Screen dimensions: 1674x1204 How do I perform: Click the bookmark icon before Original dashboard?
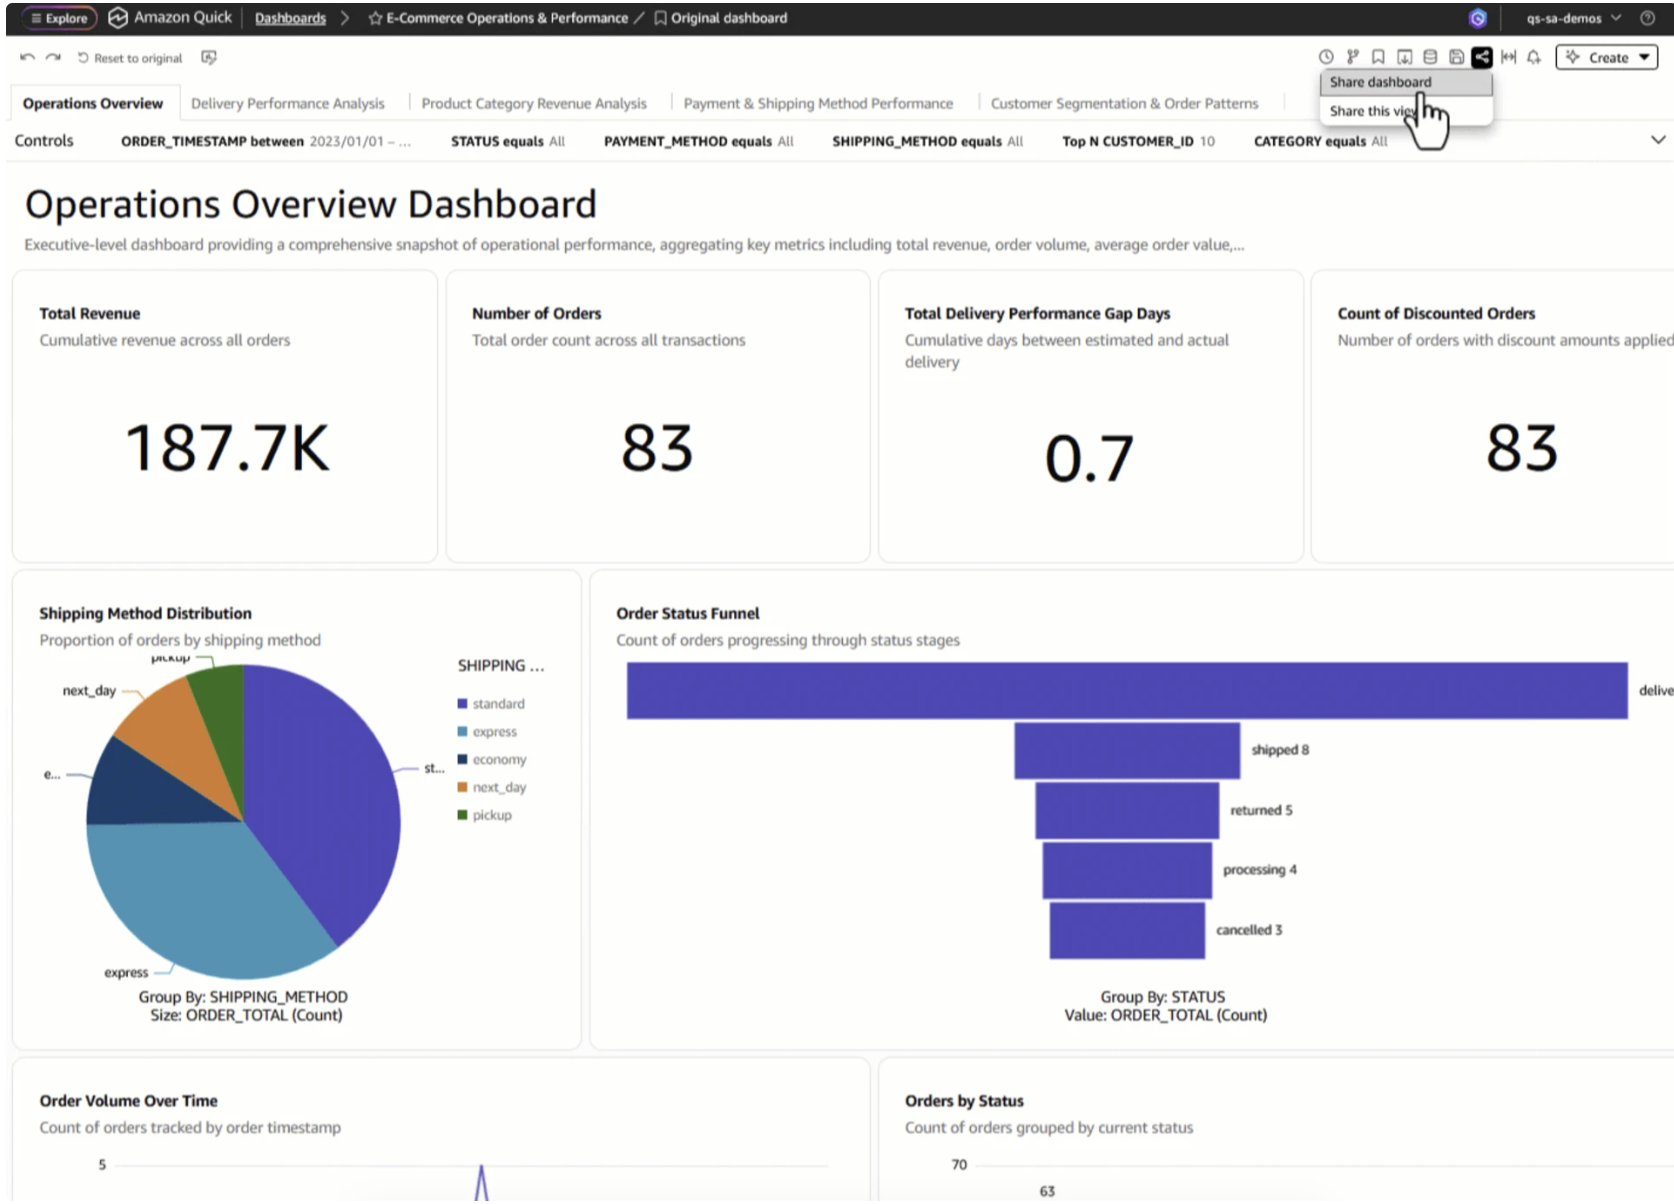660,18
